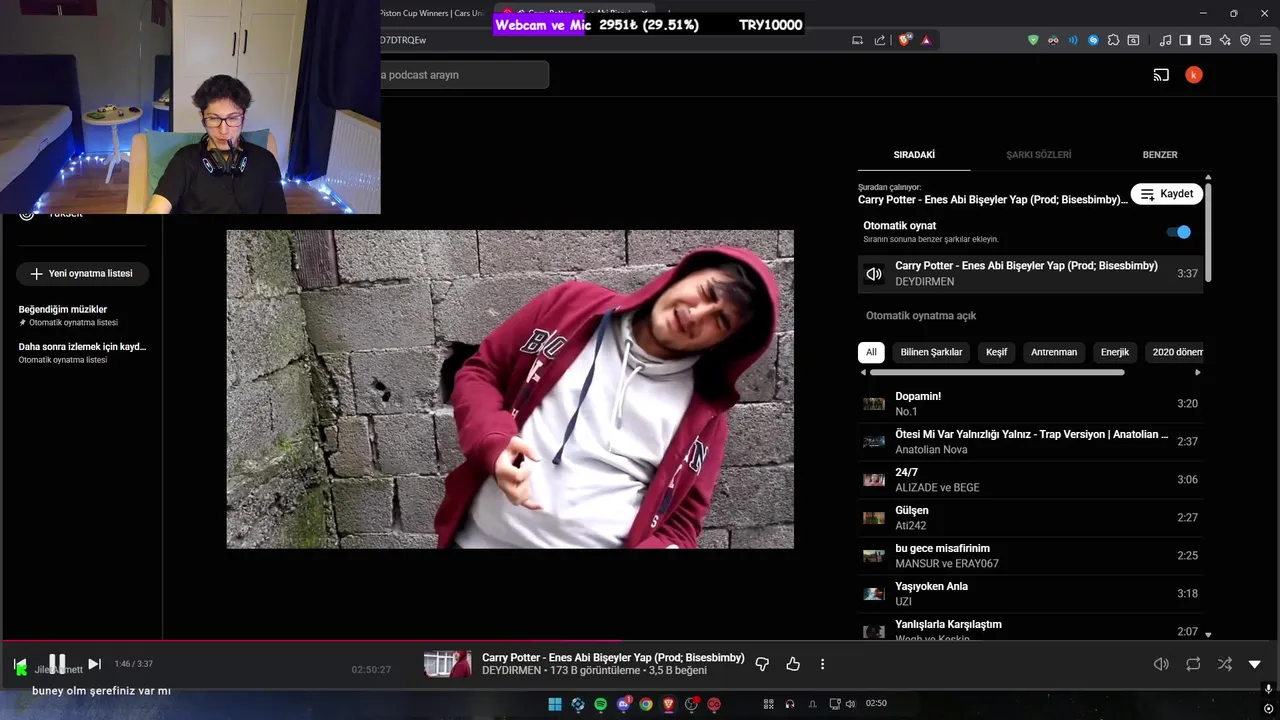Open the browser hamburger menu

click(1265, 40)
